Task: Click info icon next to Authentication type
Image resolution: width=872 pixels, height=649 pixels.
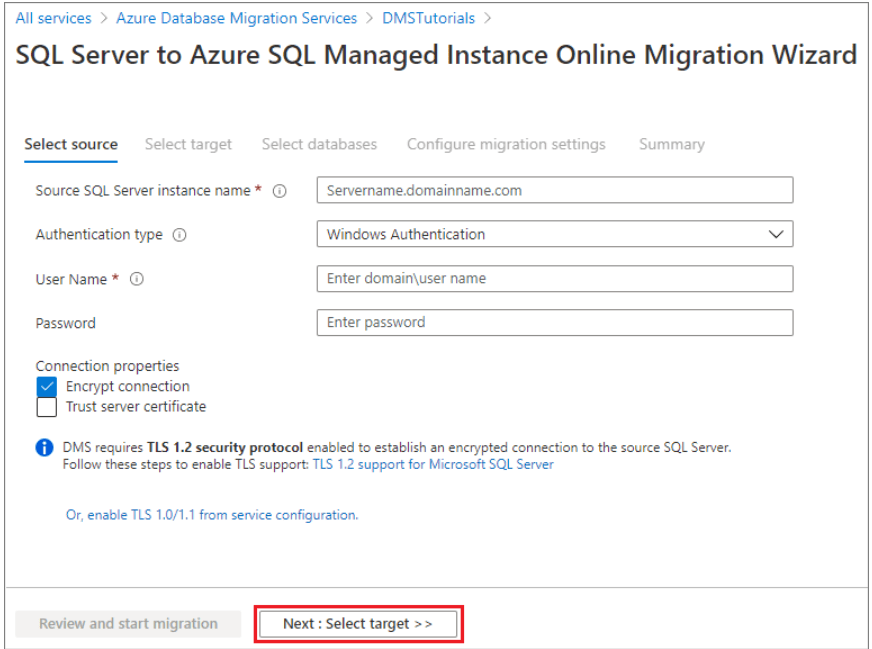Action: 180,235
